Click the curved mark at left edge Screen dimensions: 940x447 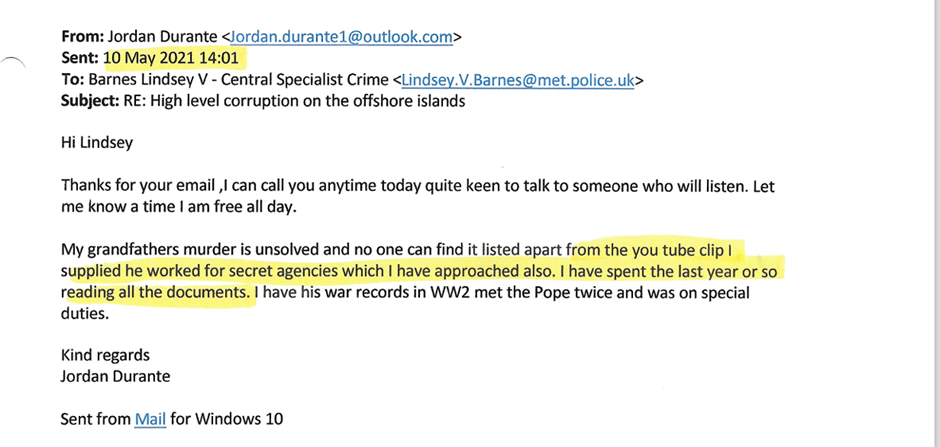(14, 66)
